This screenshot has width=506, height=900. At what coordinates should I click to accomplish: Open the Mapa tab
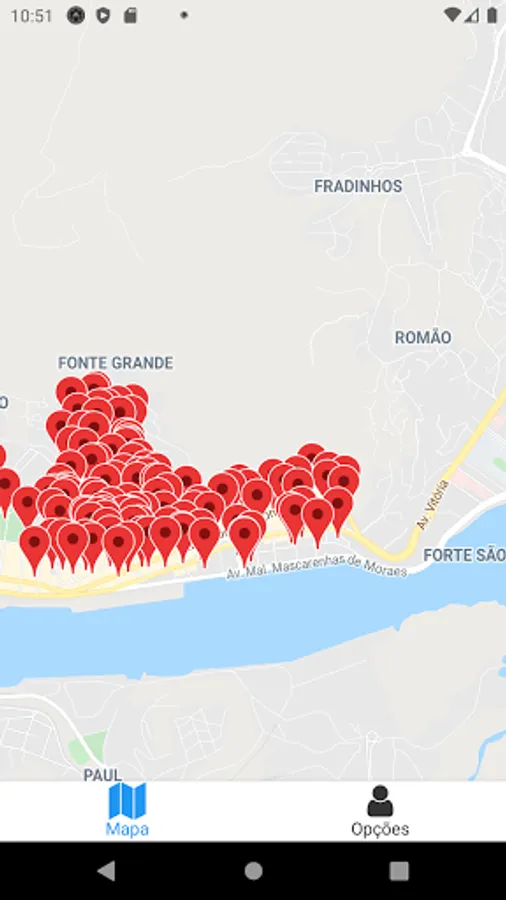coord(127,811)
